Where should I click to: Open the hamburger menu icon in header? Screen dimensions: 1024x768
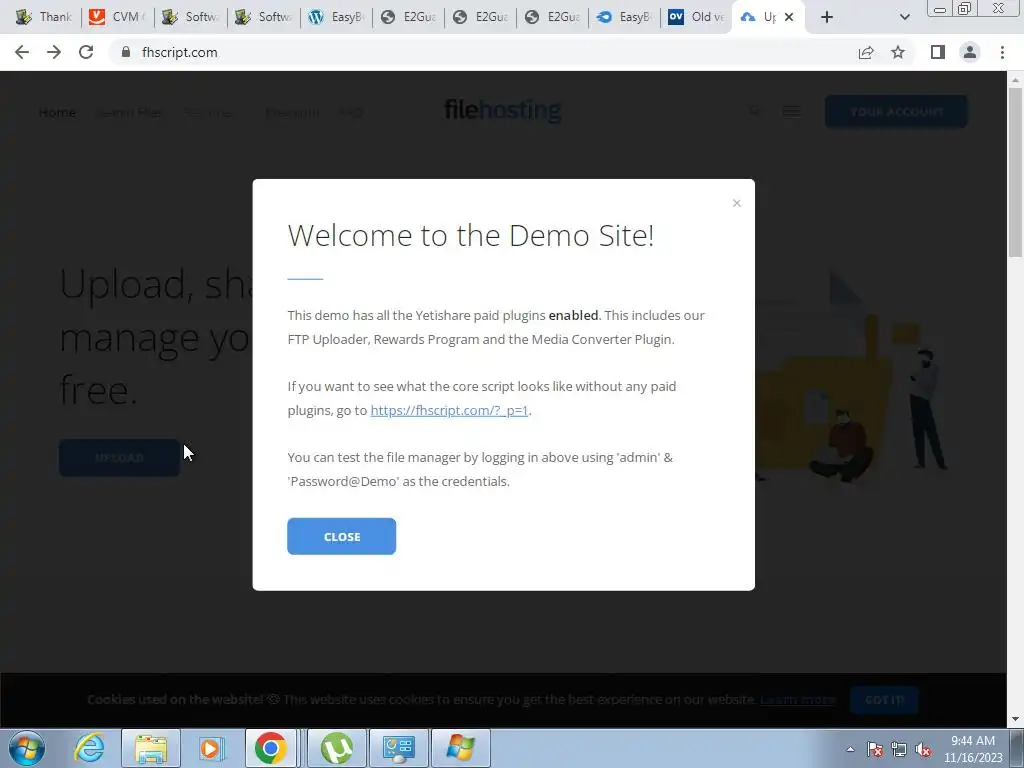pos(792,112)
